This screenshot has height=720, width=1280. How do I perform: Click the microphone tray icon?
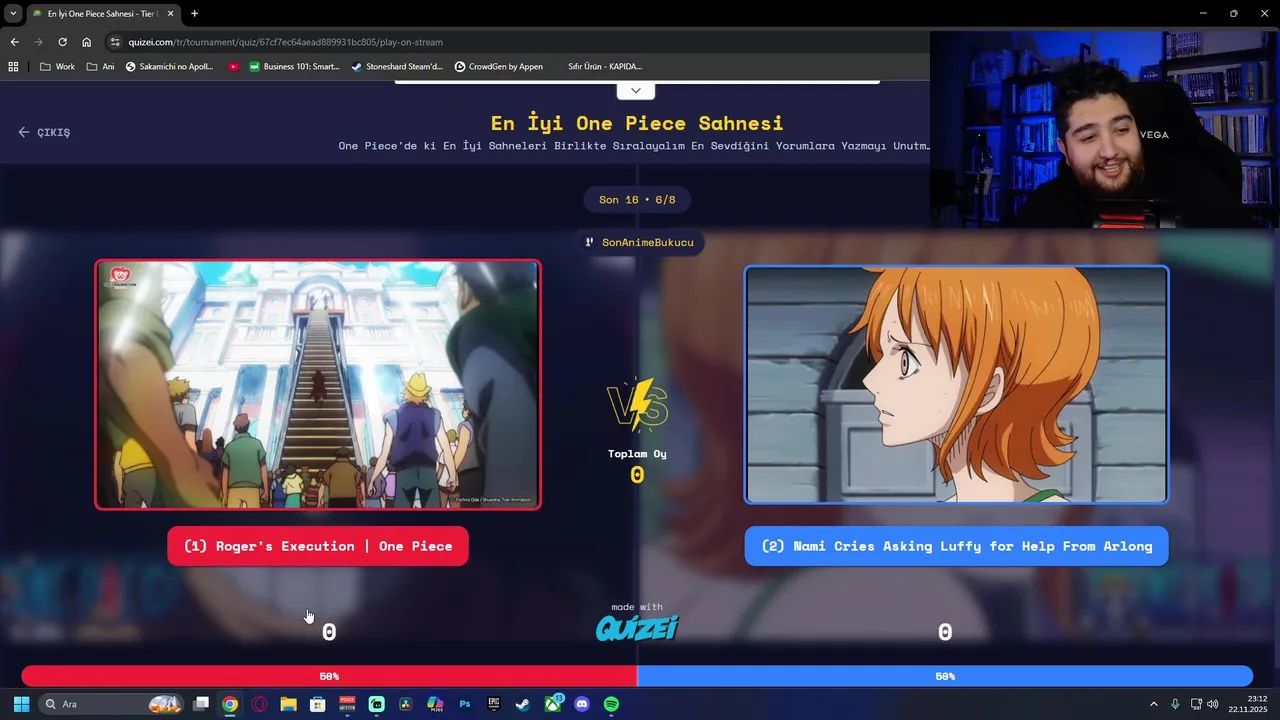tap(1175, 704)
